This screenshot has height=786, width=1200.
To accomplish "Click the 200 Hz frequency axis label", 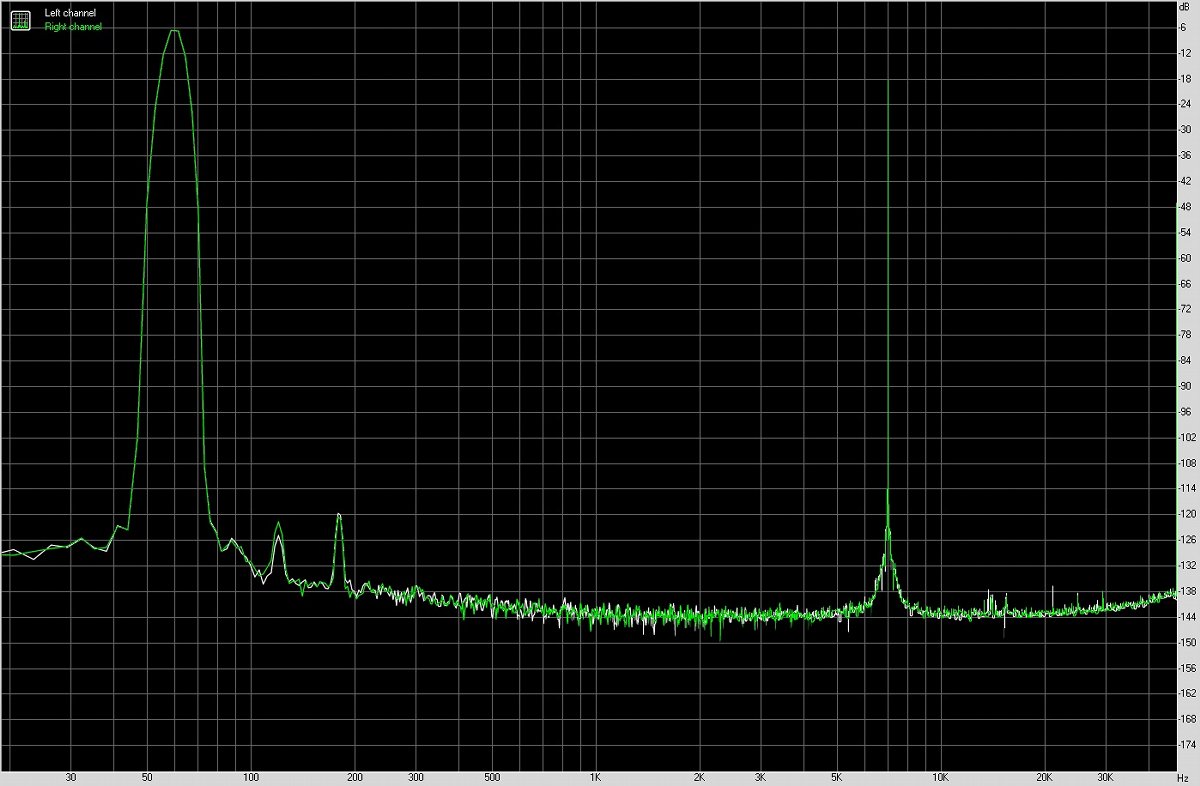I will click(x=355, y=777).
